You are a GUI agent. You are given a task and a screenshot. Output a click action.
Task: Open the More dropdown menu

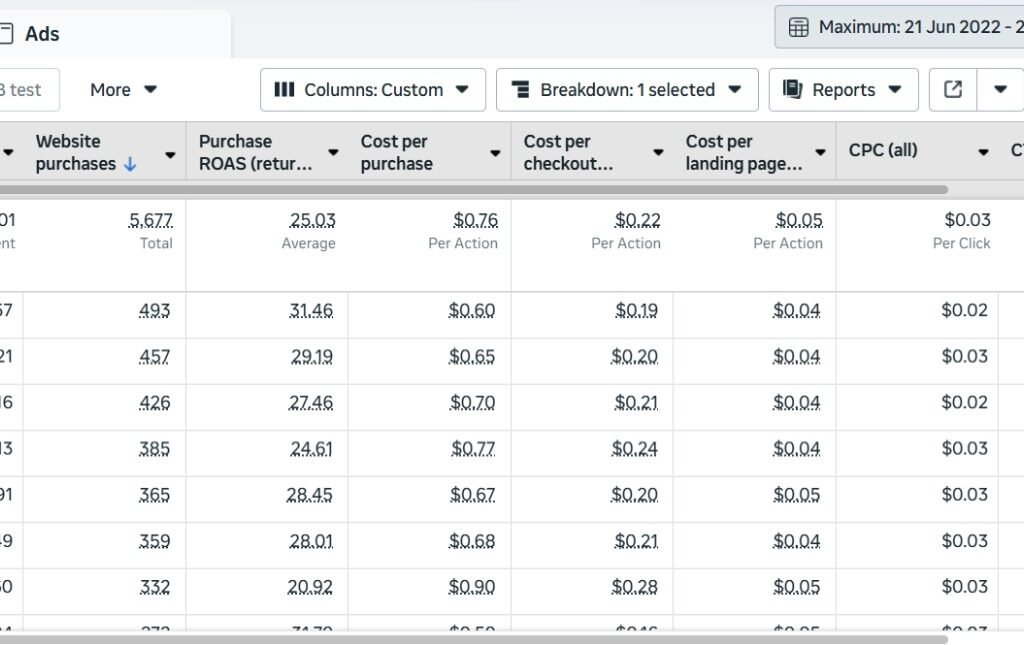coord(123,90)
